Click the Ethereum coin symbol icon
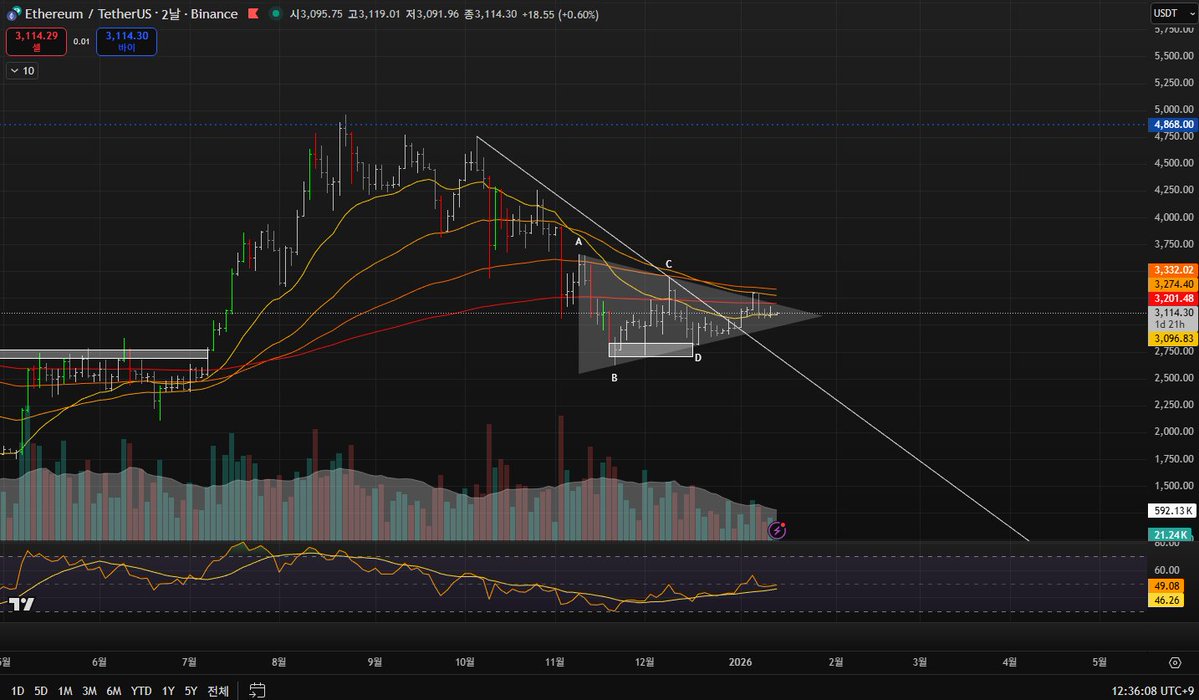Image resolution: width=1199 pixels, height=700 pixels. pos(14,14)
